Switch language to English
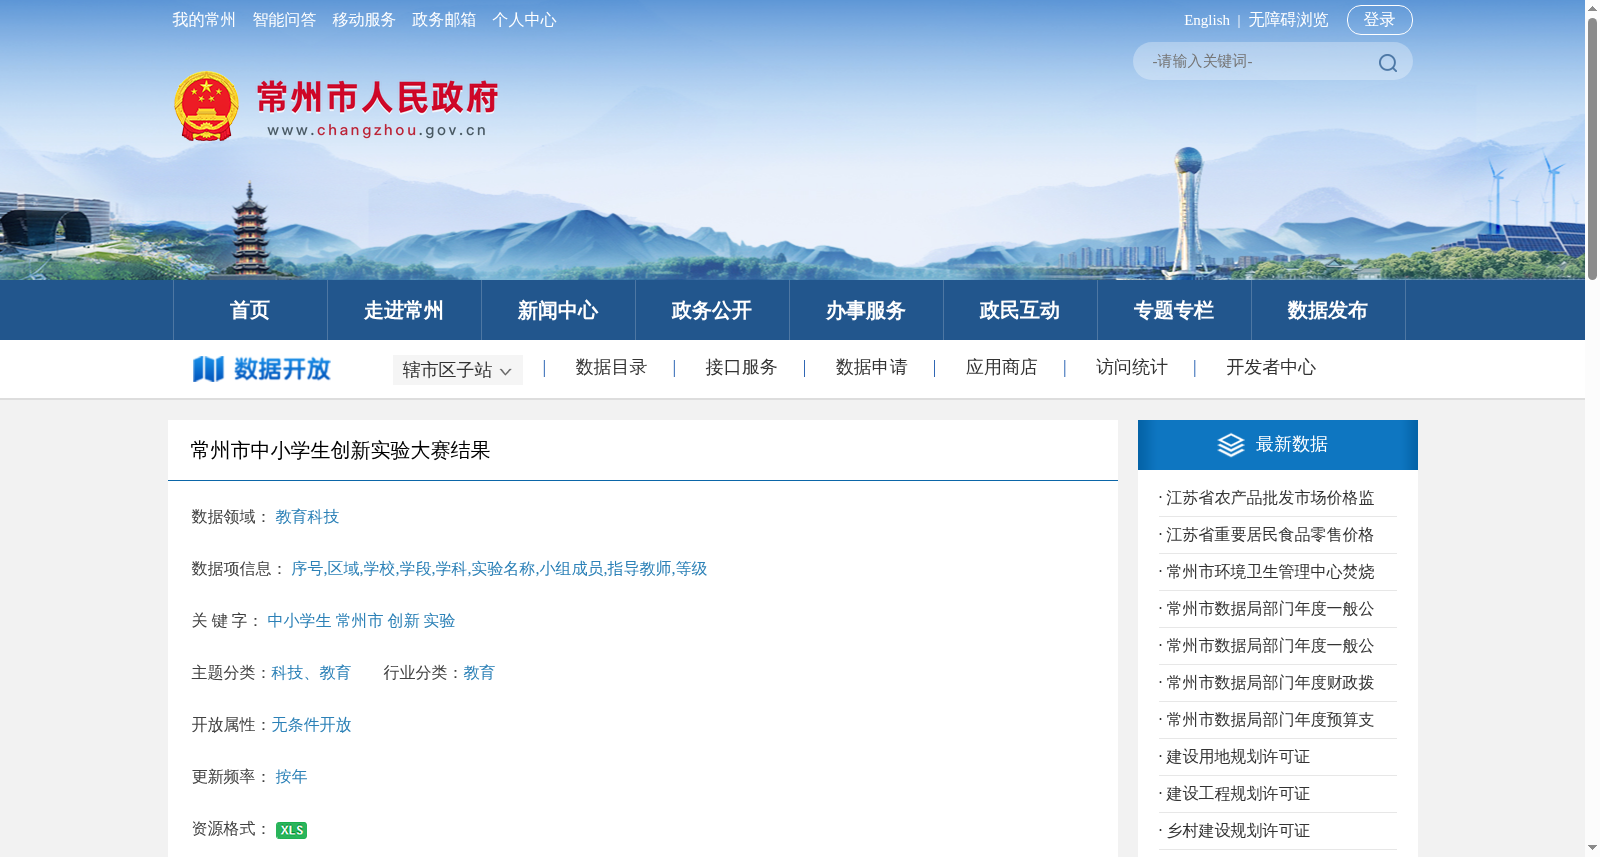This screenshot has width=1600, height=857. coord(1207,20)
